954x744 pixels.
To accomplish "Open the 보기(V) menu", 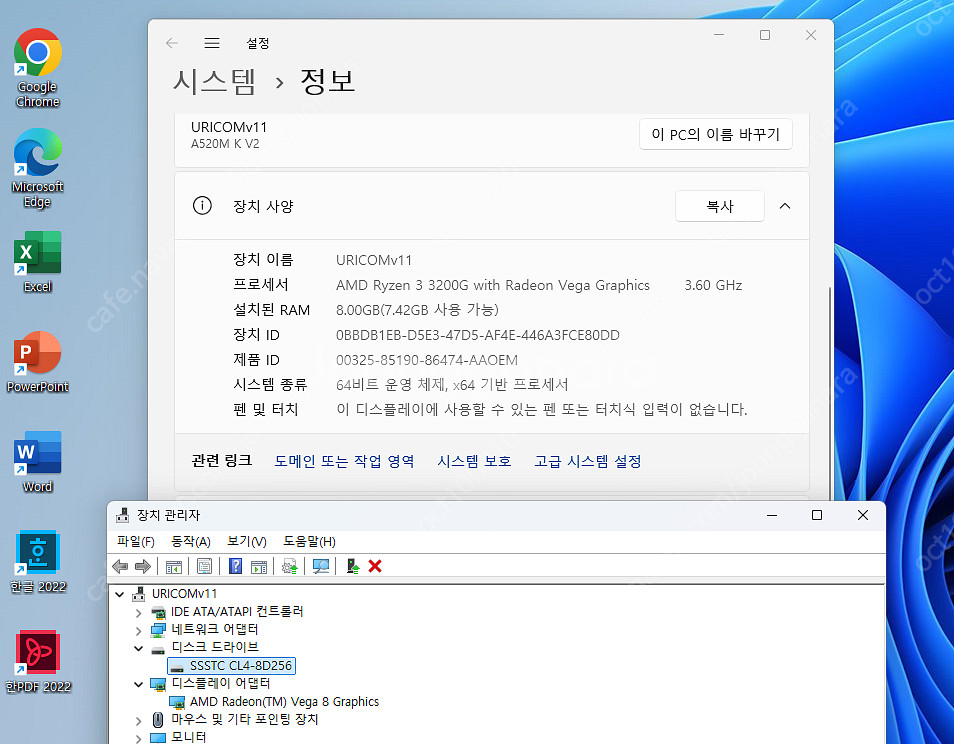I will coord(246,541).
